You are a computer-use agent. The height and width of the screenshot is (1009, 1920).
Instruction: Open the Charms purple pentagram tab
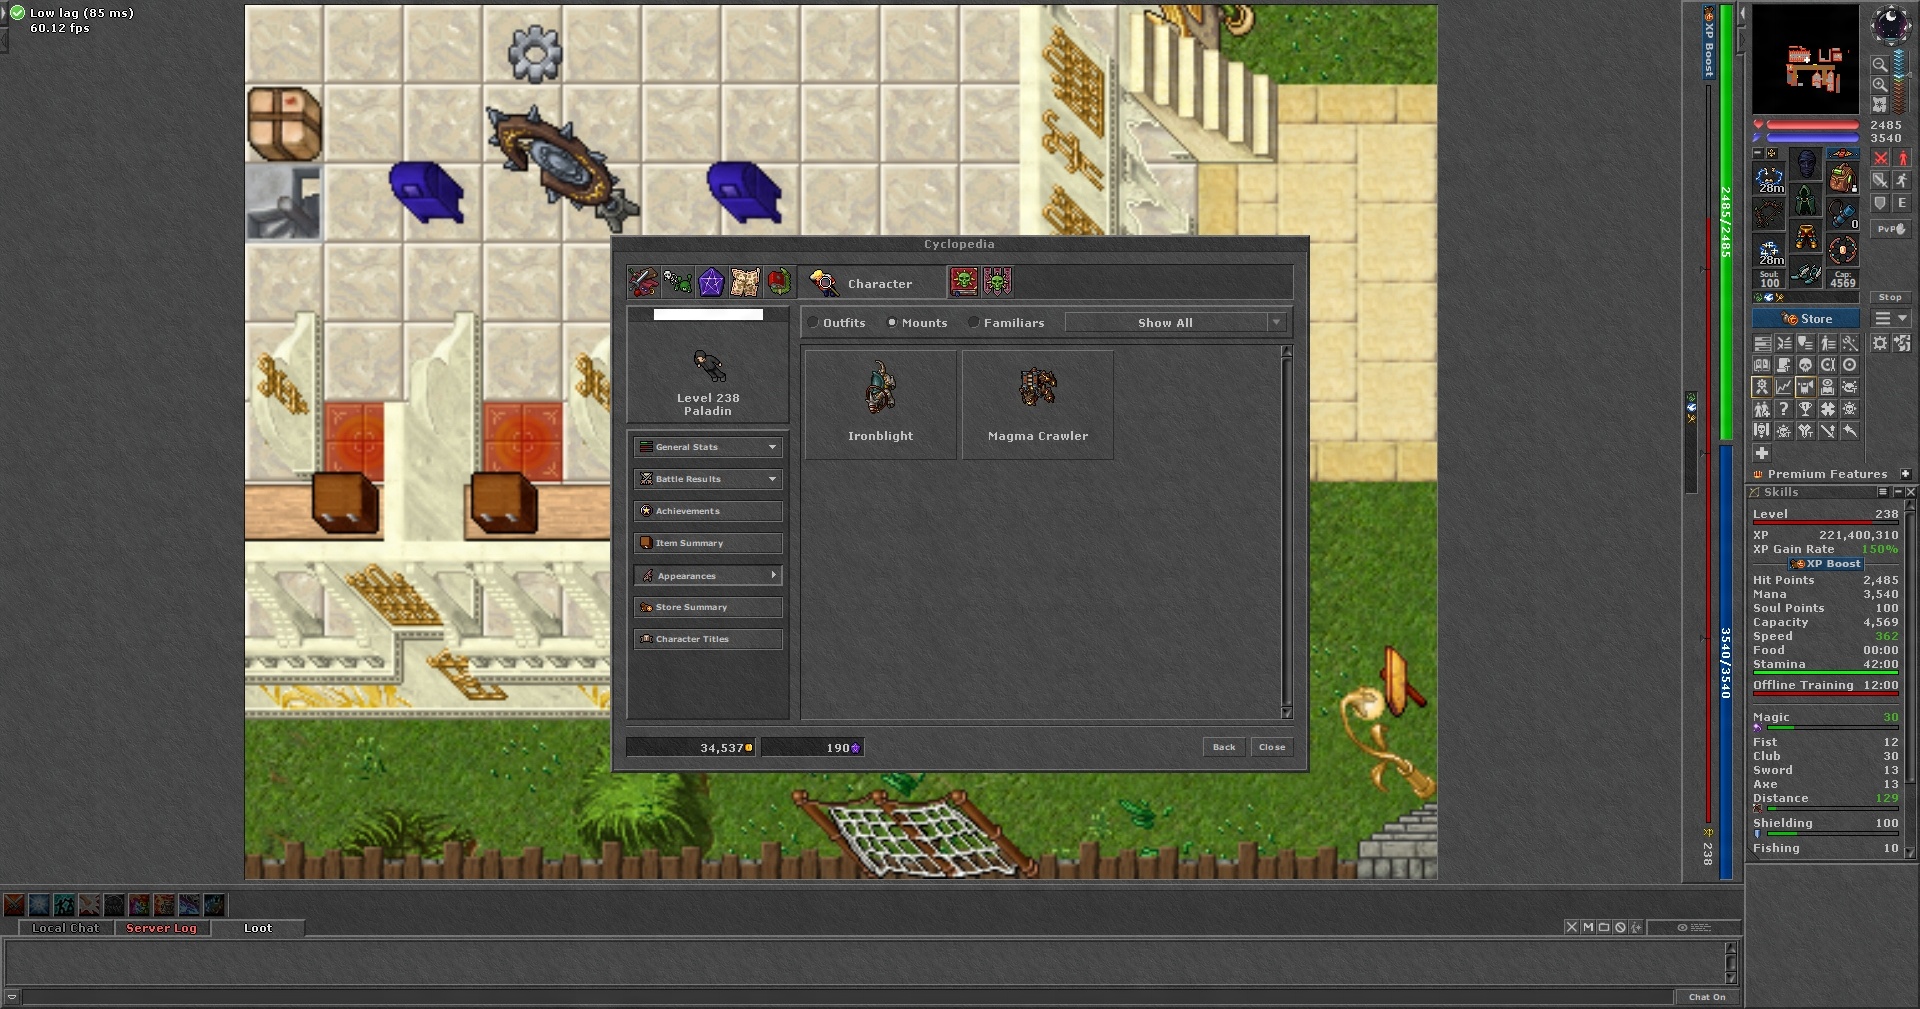click(711, 283)
